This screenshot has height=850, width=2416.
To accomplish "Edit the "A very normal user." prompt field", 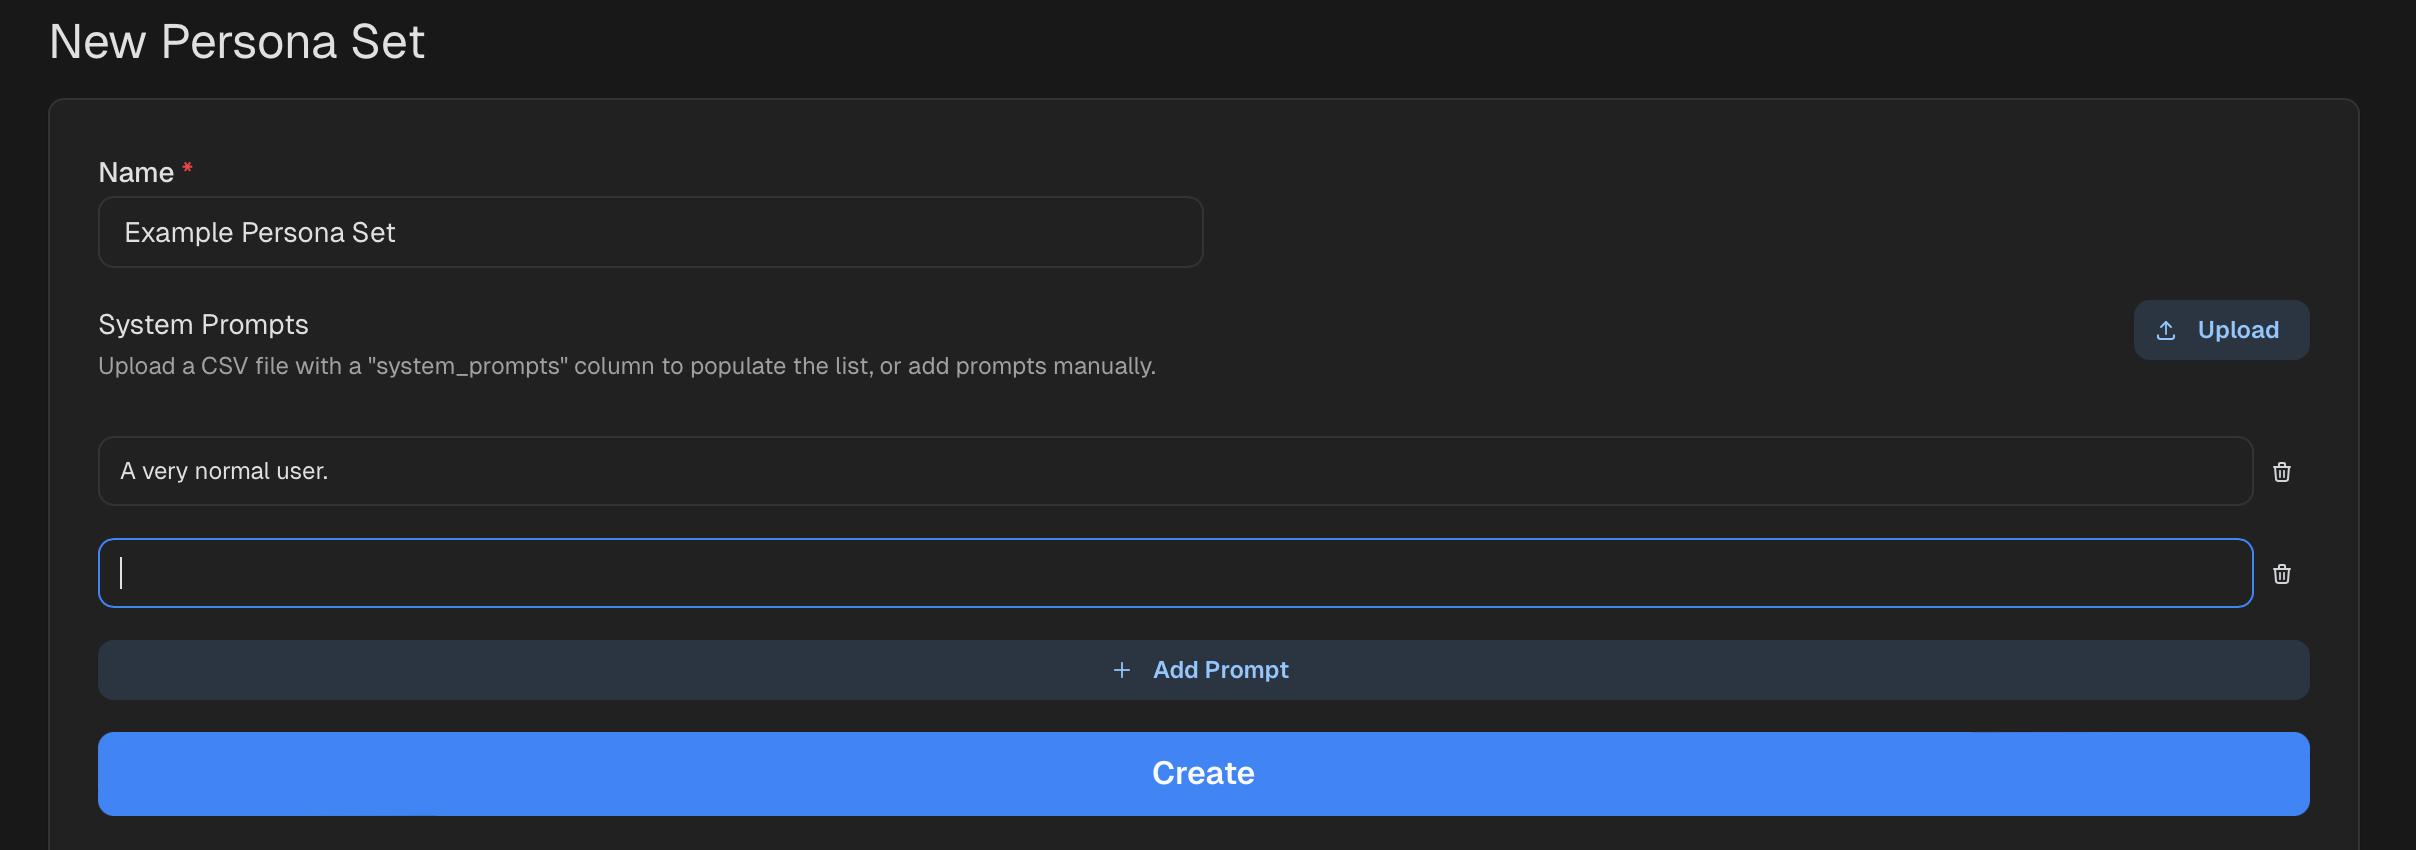I will point(1100,471).
